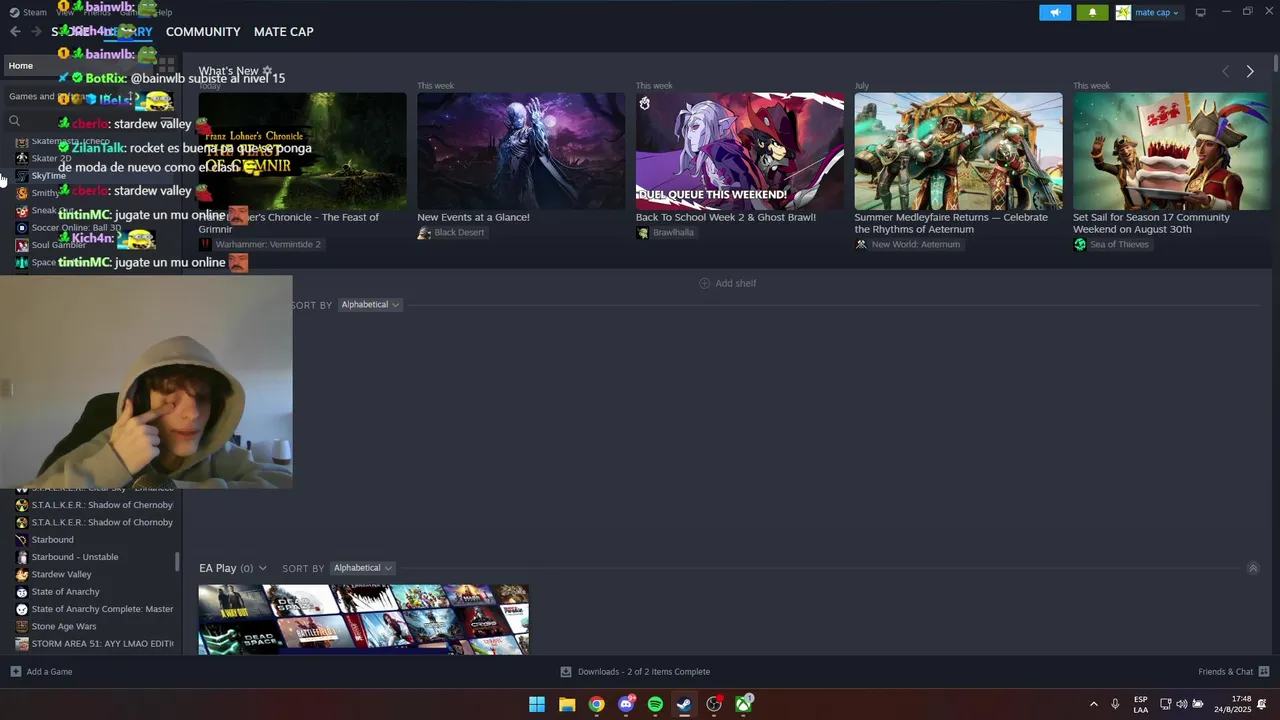Select State of Anarchy in game list
This screenshot has height=720, width=1280.
(65, 591)
